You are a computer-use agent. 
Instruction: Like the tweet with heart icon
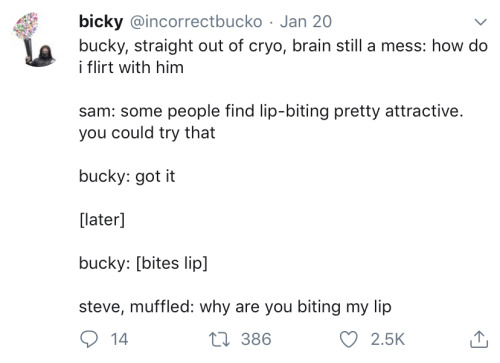coord(348,340)
